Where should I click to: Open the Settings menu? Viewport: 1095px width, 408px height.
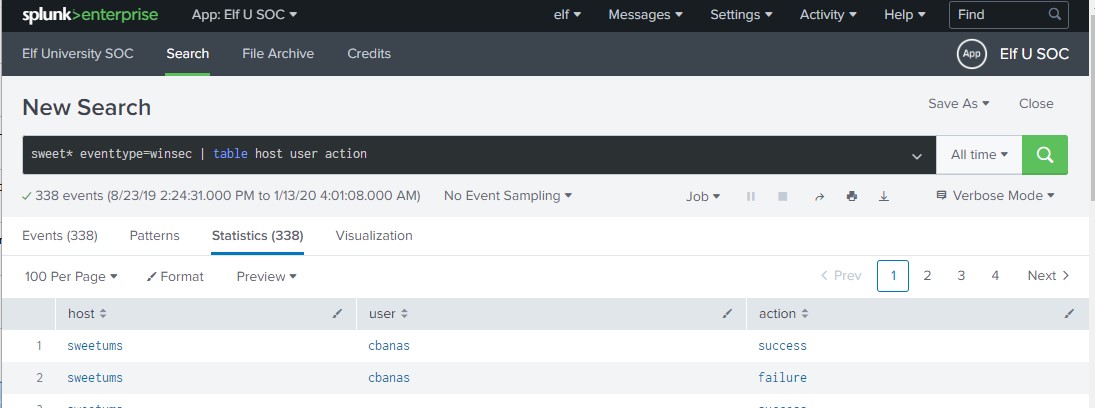coord(741,14)
